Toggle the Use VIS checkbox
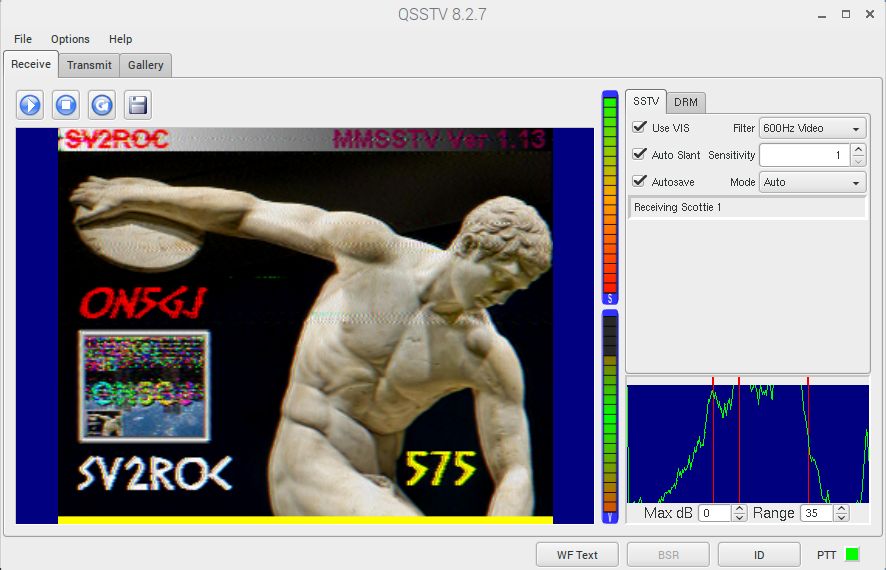886x570 pixels. point(640,127)
